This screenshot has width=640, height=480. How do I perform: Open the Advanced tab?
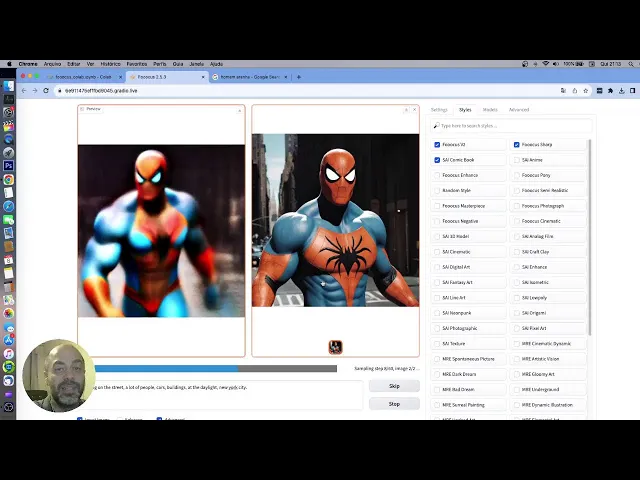pos(519,110)
